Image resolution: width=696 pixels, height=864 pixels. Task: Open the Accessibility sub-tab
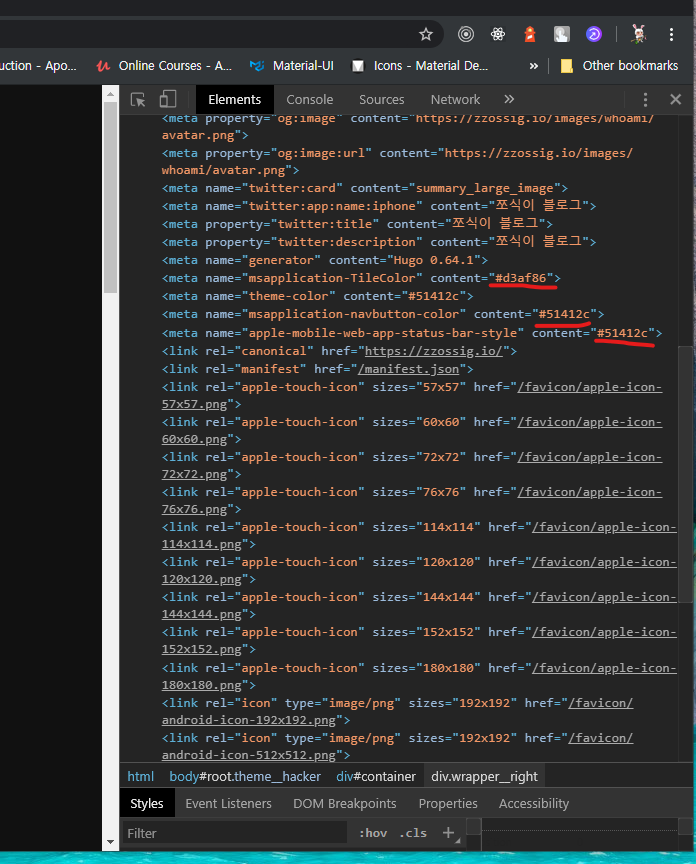click(x=533, y=803)
